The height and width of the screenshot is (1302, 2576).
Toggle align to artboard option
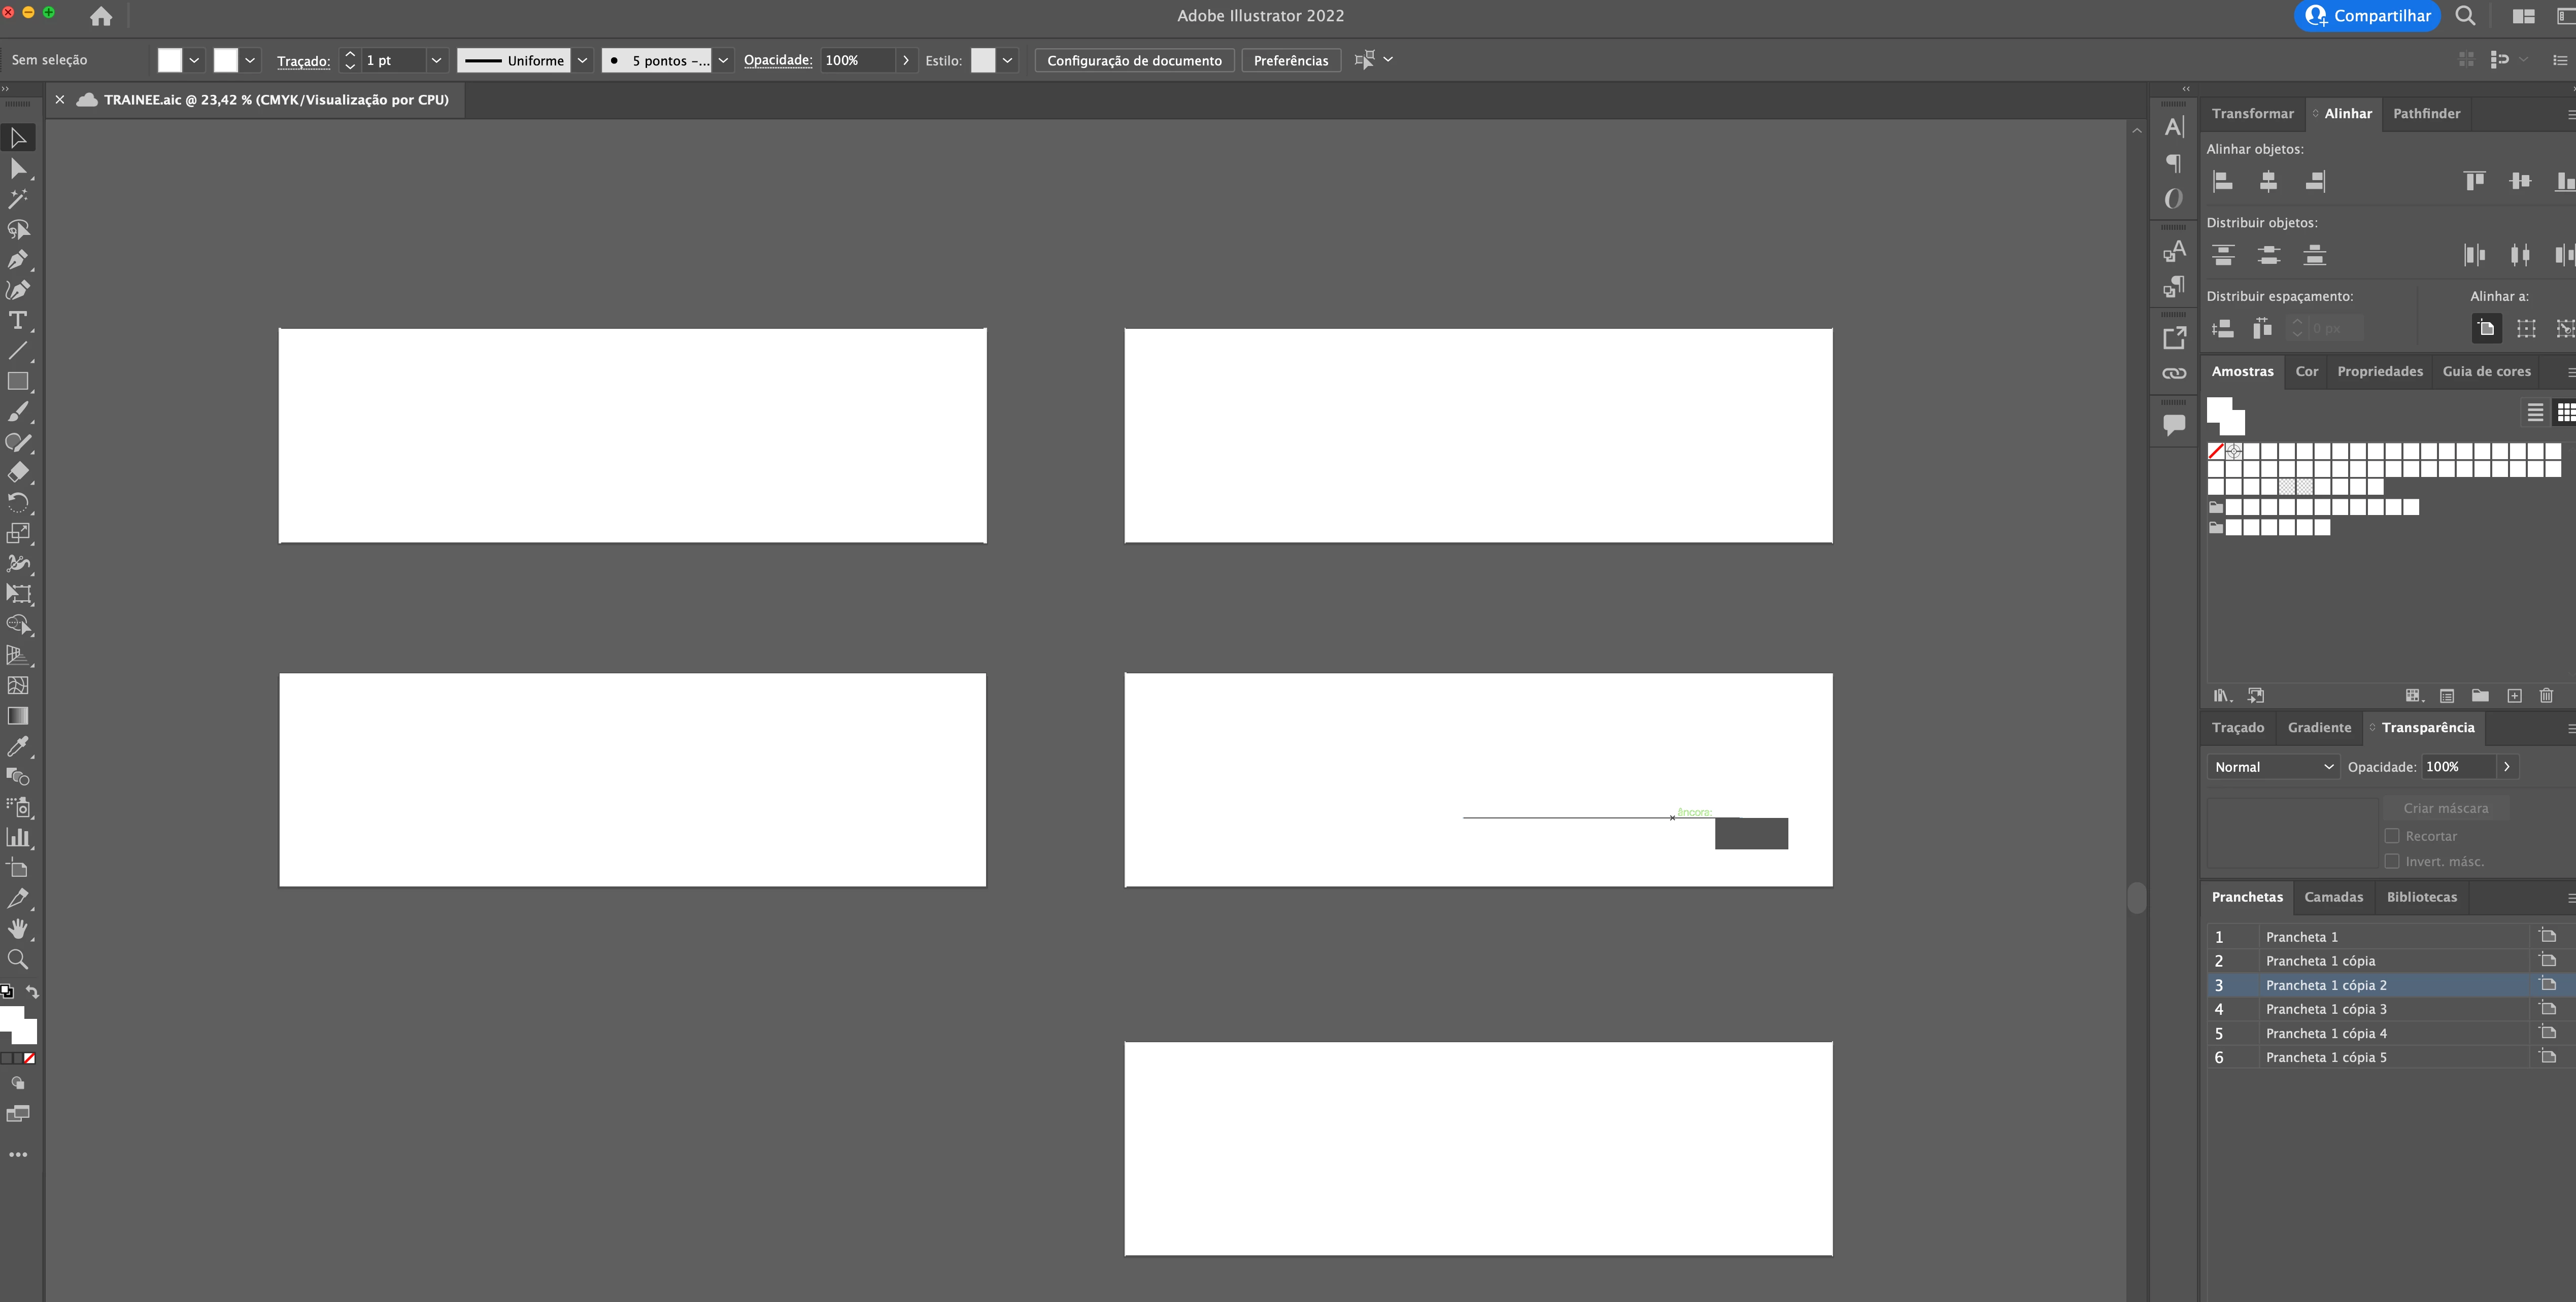(2486, 328)
